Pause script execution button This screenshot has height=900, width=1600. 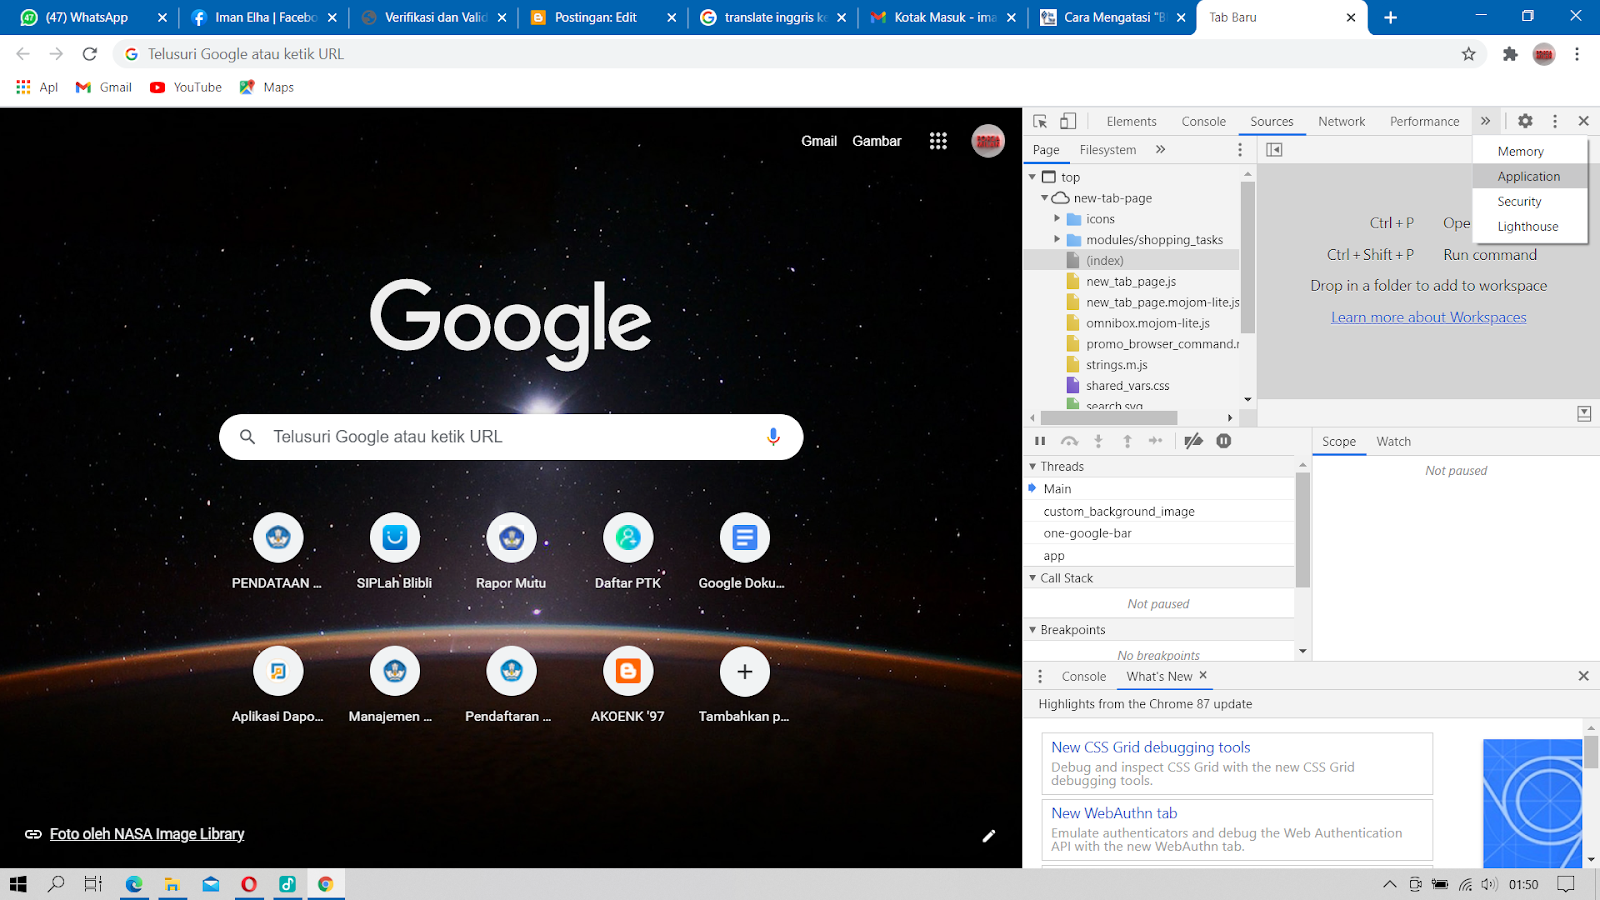pos(1040,441)
